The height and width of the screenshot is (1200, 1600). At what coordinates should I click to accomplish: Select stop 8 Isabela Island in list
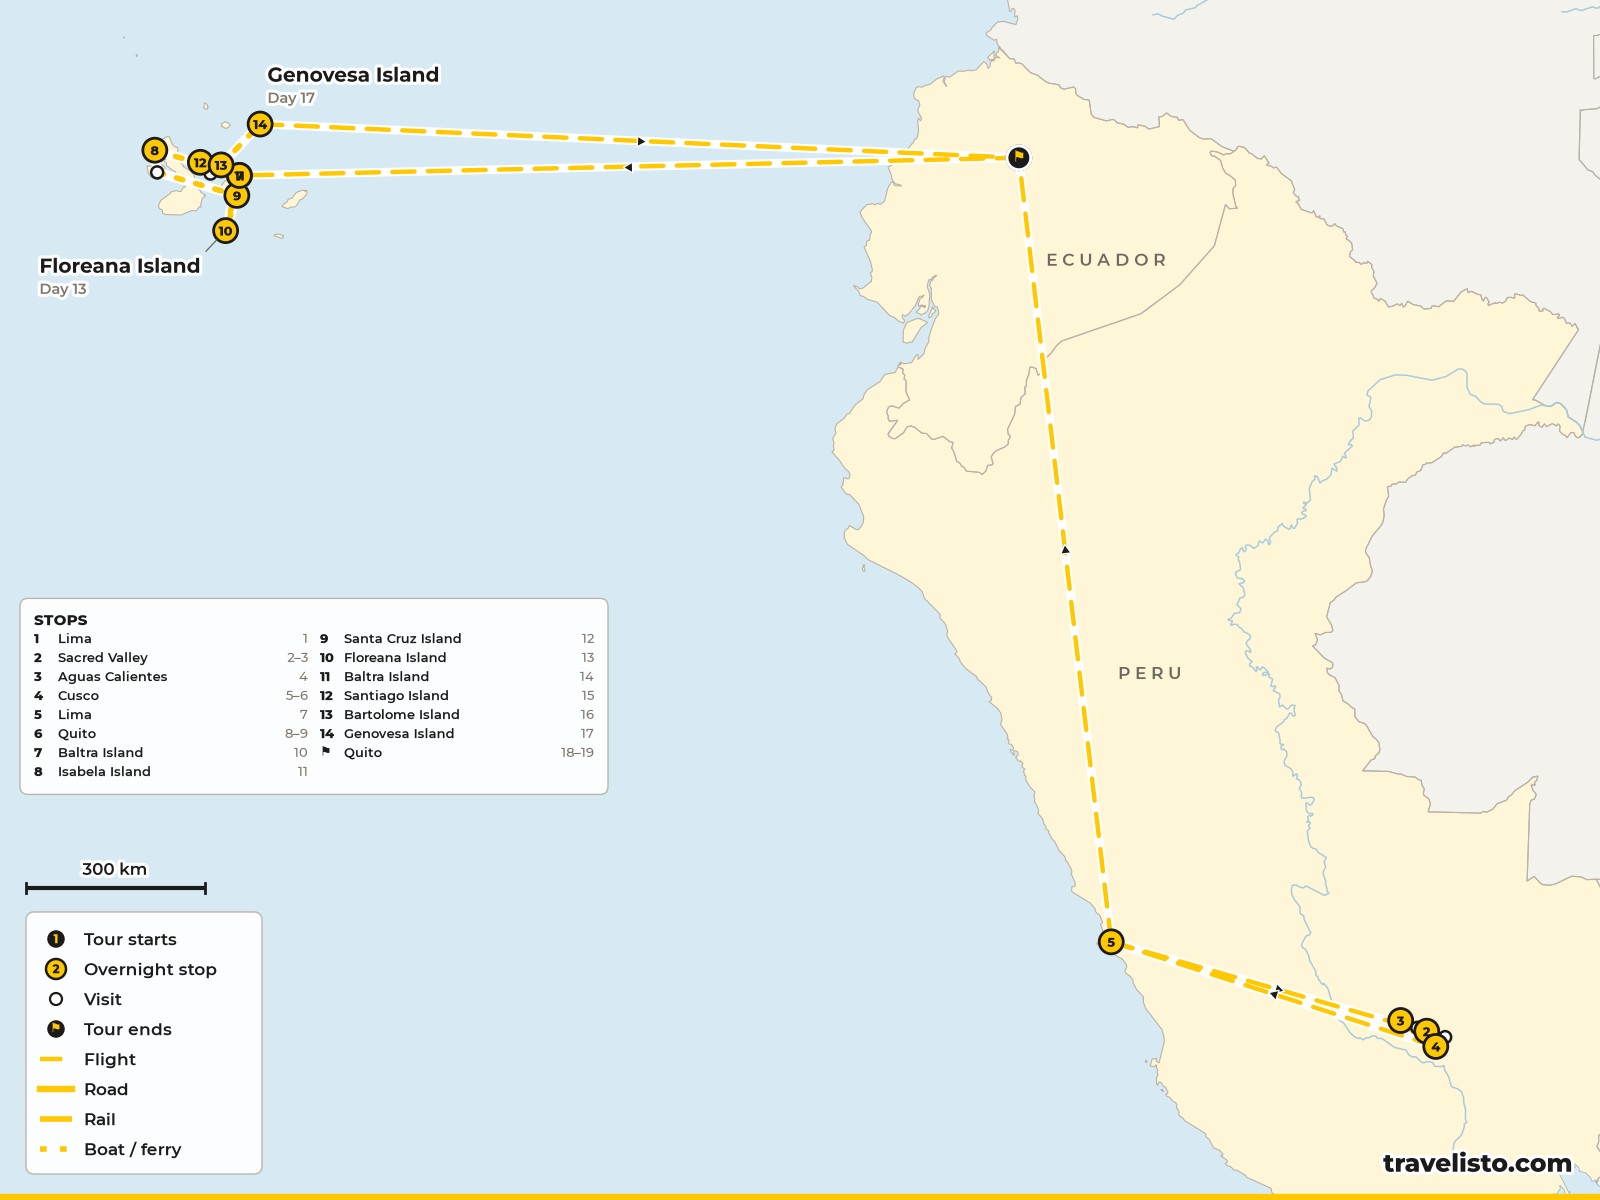pyautogui.click(x=171, y=772)
